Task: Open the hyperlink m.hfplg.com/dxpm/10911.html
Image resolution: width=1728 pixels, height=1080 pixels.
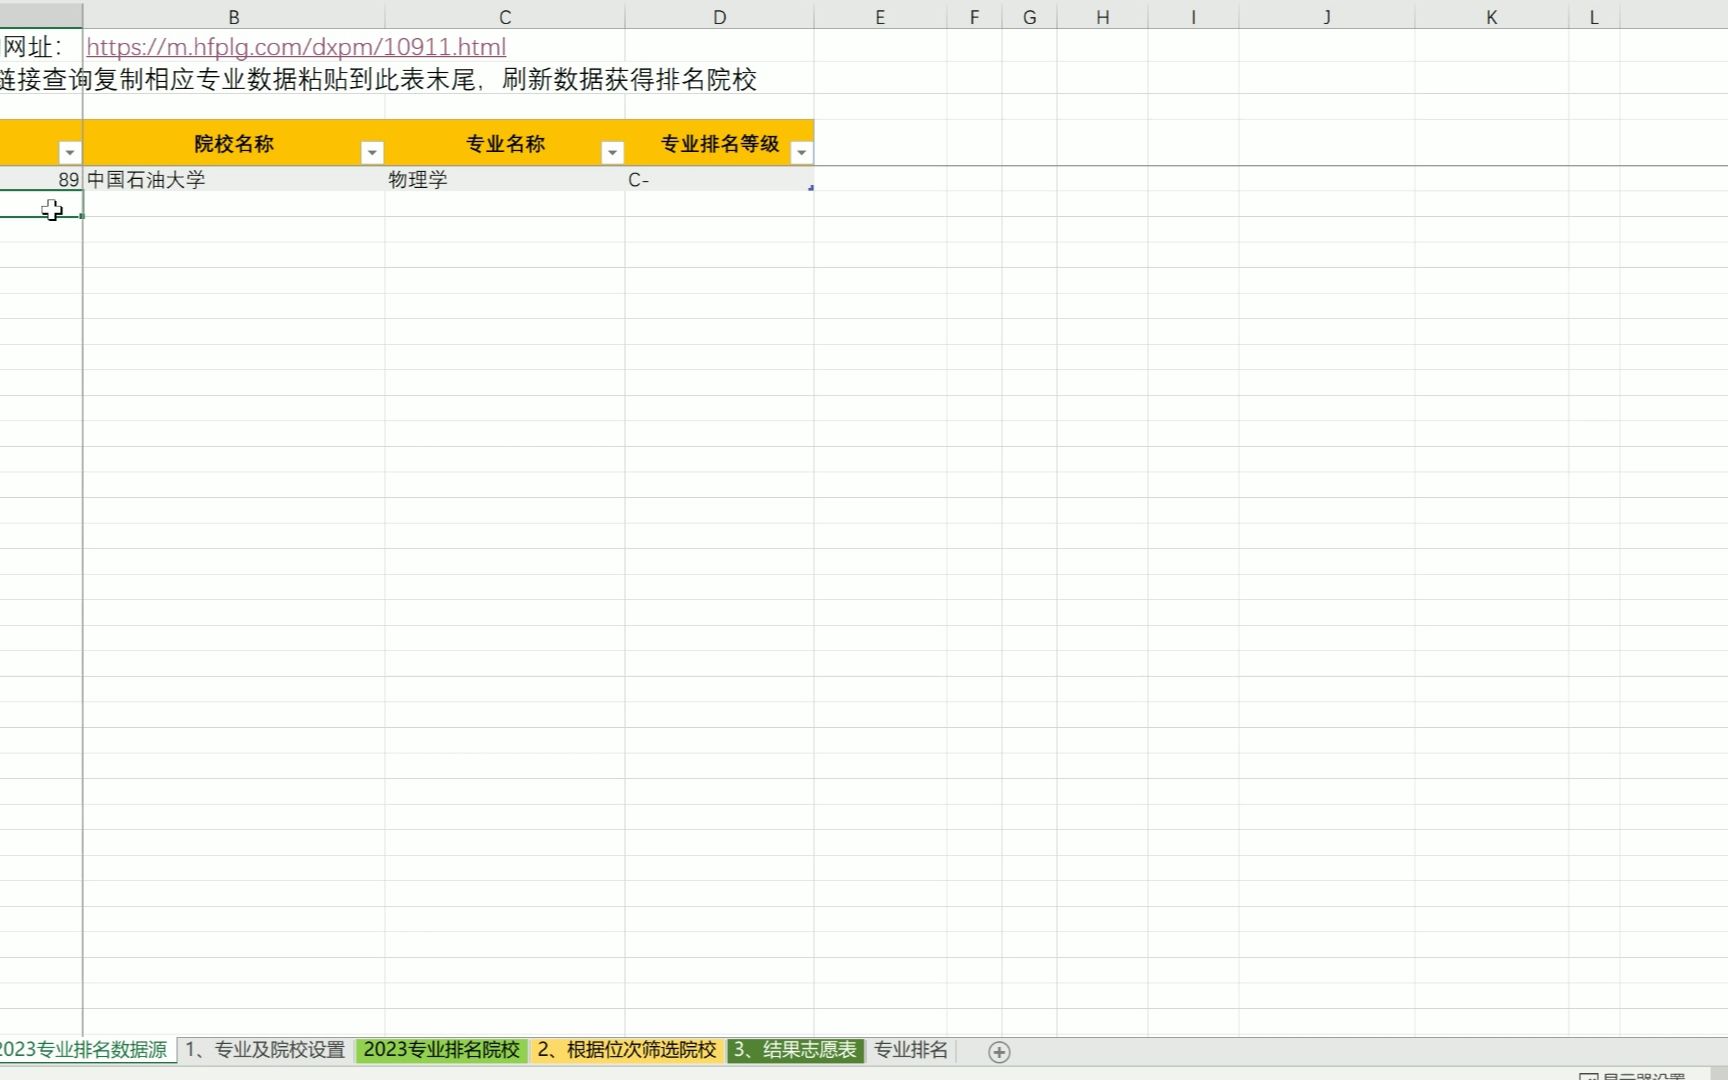Action: coord(296,46)
